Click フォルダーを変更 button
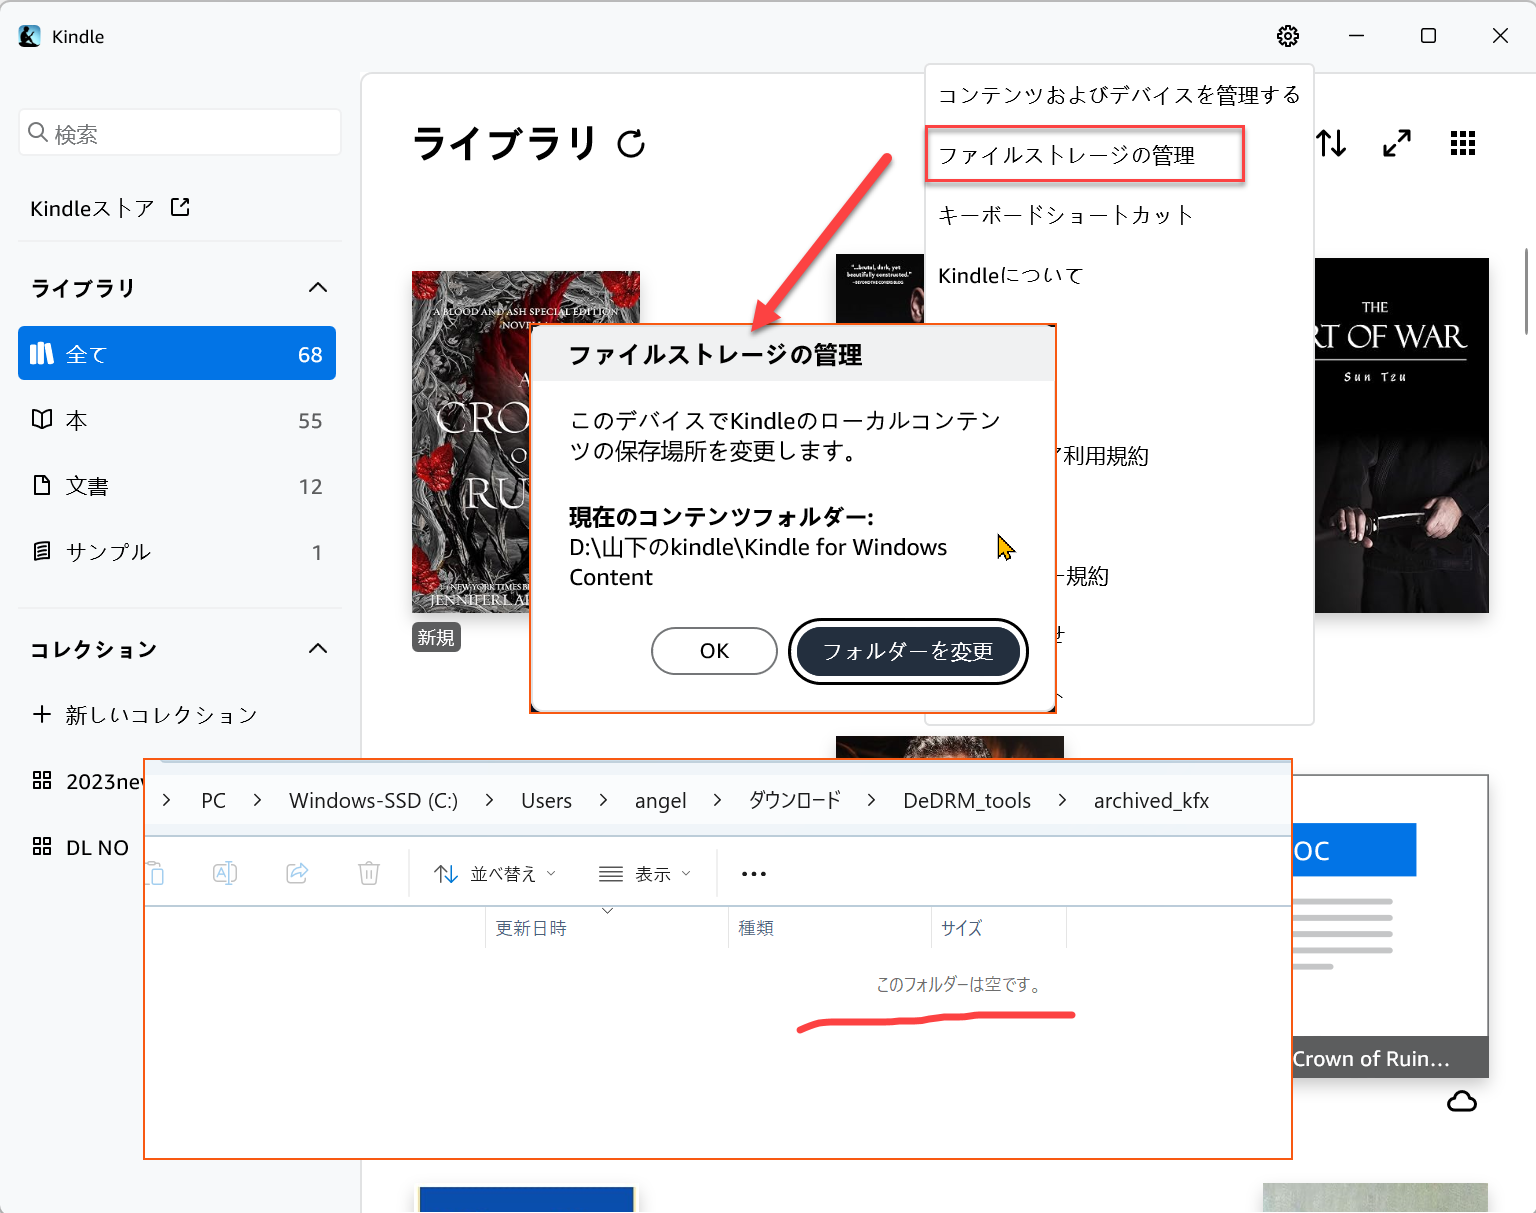The height and width of the screenshot is (1213, 1536). coord(908,652)
